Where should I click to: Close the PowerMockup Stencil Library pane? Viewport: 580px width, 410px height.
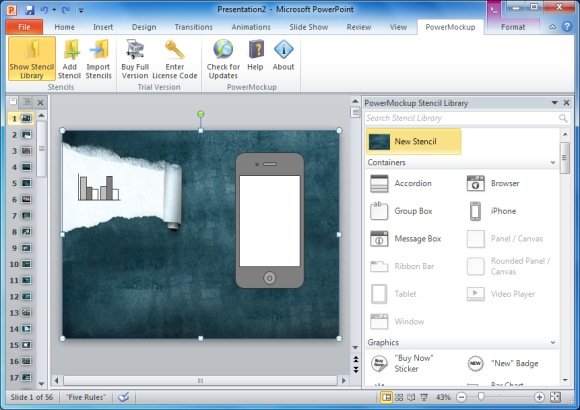pos(566,103)
